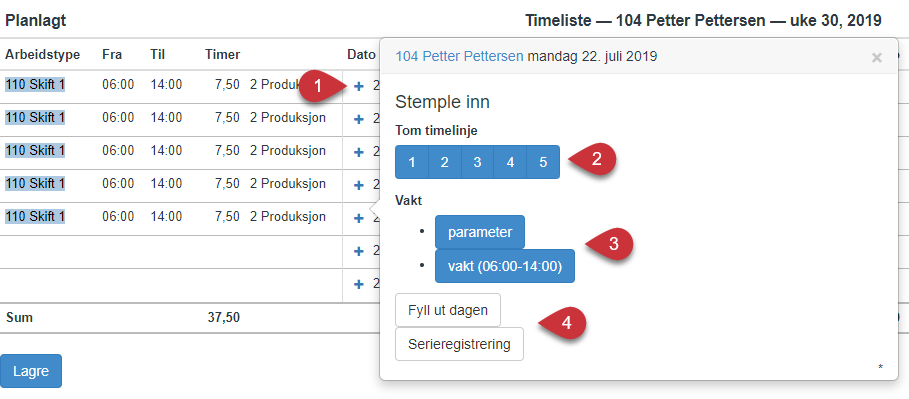The width and height of the screenshot is (909, 399).
Task: Select the parameter shift button
Action: tap(480, 232)
